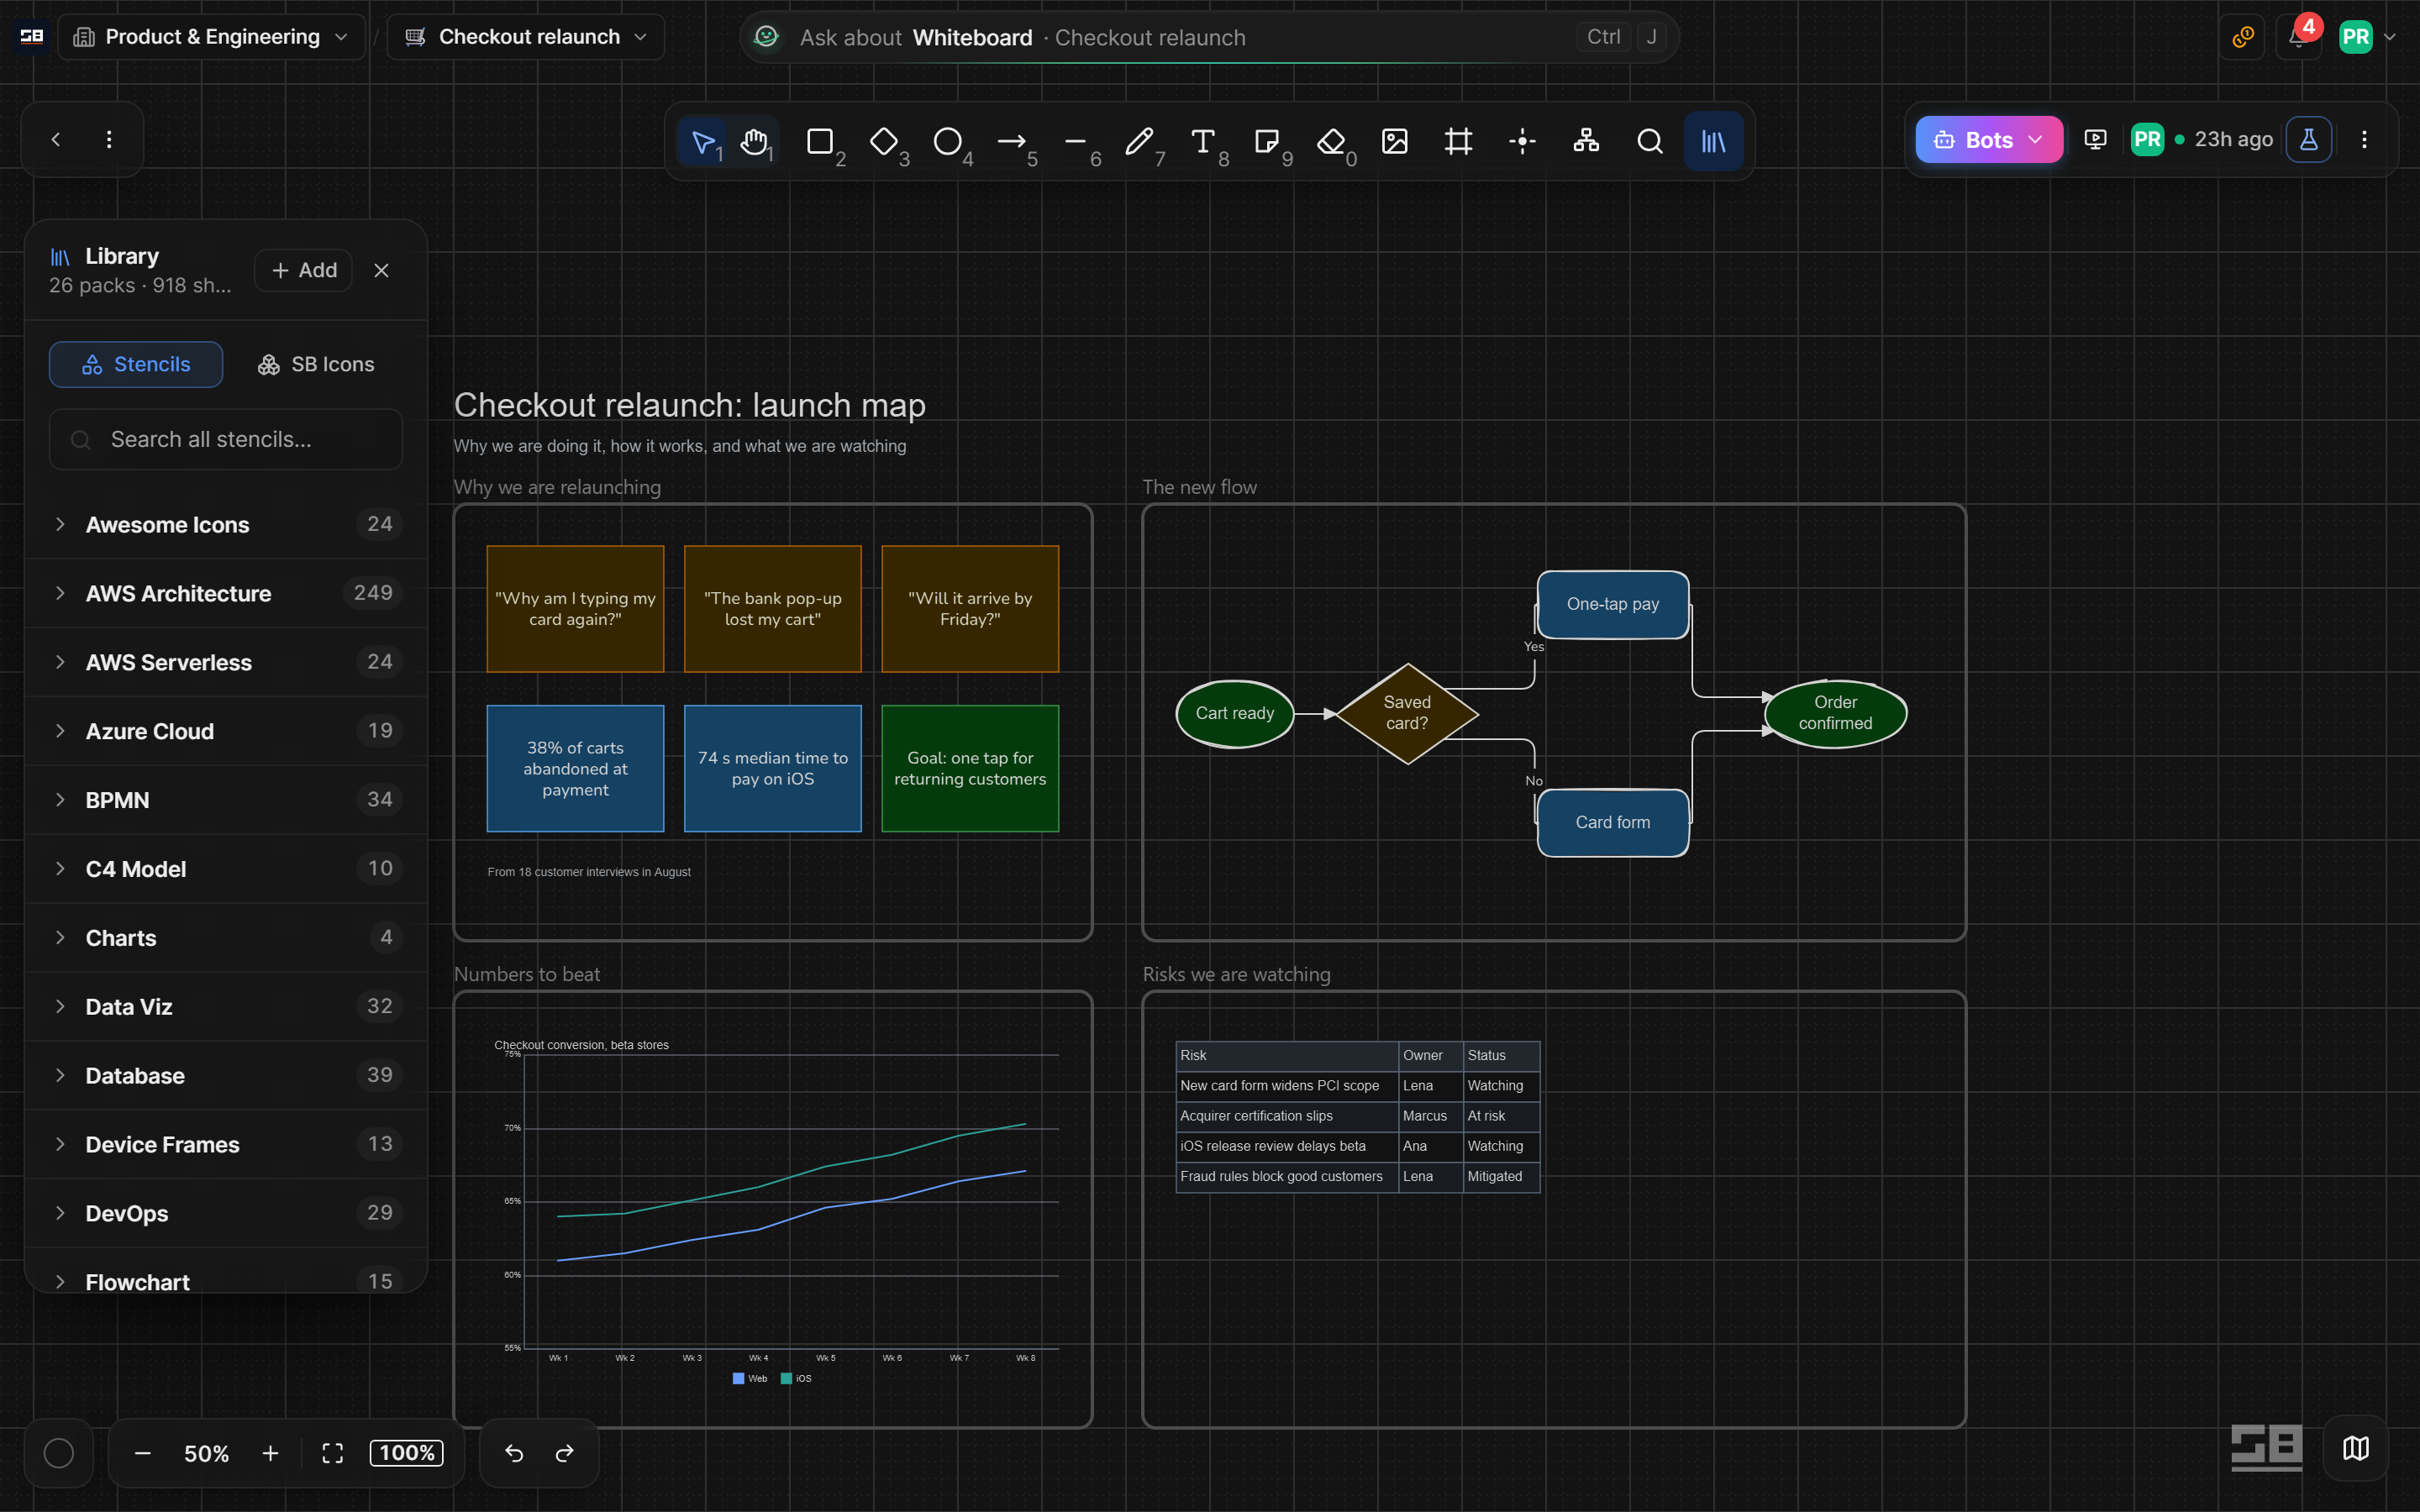2420x1512 pixels.
Task: Click the undo button
Action: pyautogui.click(x=514, y=1453)
